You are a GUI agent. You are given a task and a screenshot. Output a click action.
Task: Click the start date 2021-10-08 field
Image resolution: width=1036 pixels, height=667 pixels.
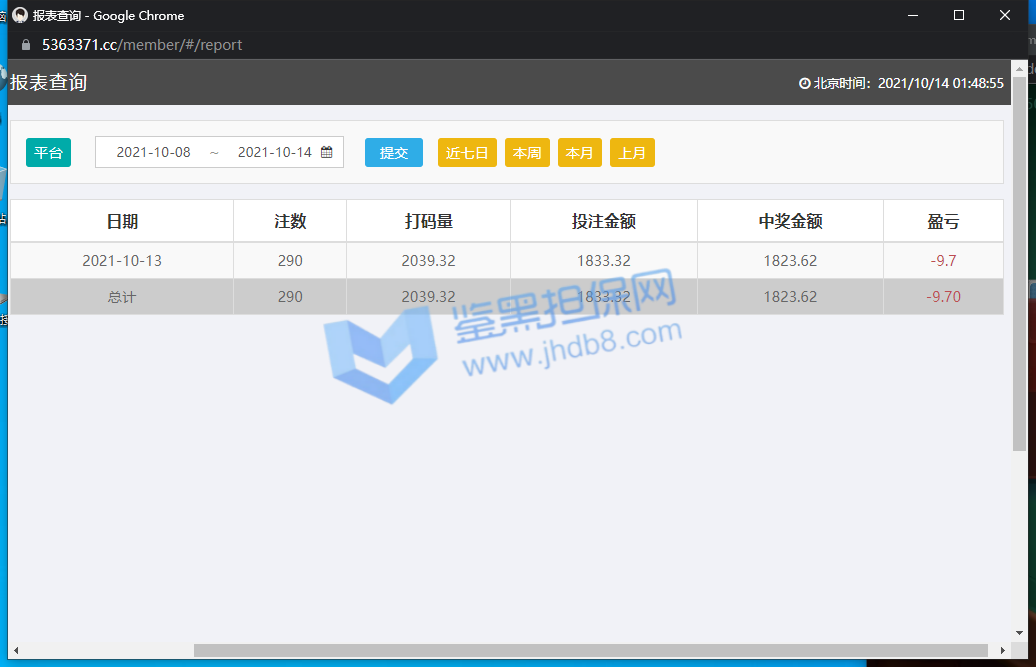coord(153,153)
